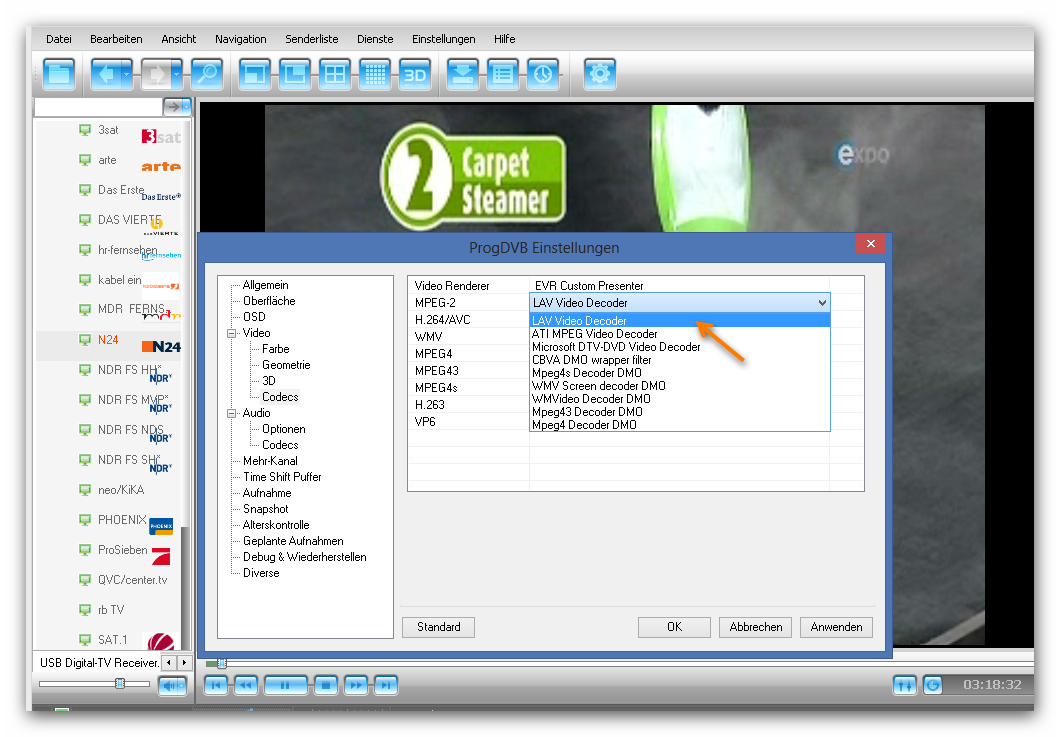This screenshot has height=737, width=1060.
Task: Click the picture-in-picture layout icon
Action: 295,74
